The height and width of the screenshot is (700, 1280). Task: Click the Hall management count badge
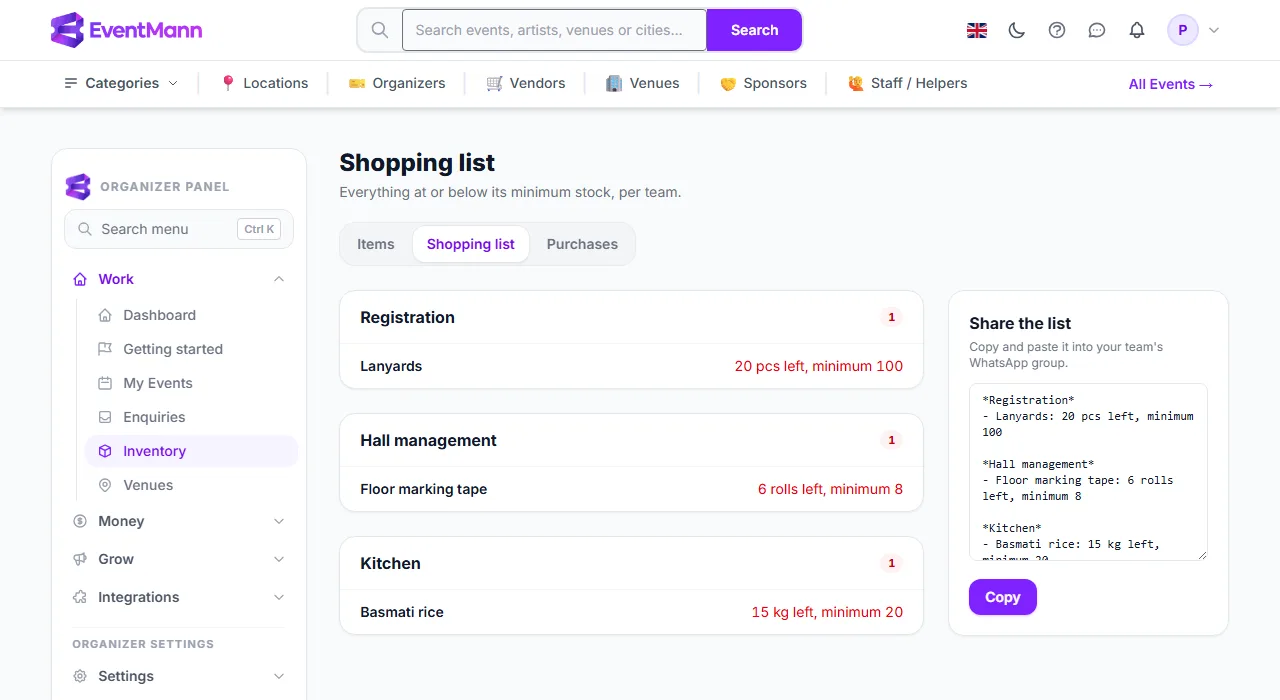click(892, 440)
